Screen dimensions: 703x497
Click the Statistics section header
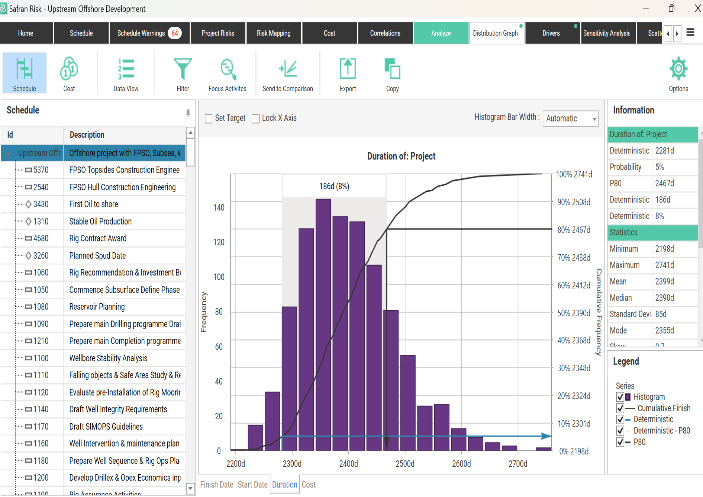653,232
